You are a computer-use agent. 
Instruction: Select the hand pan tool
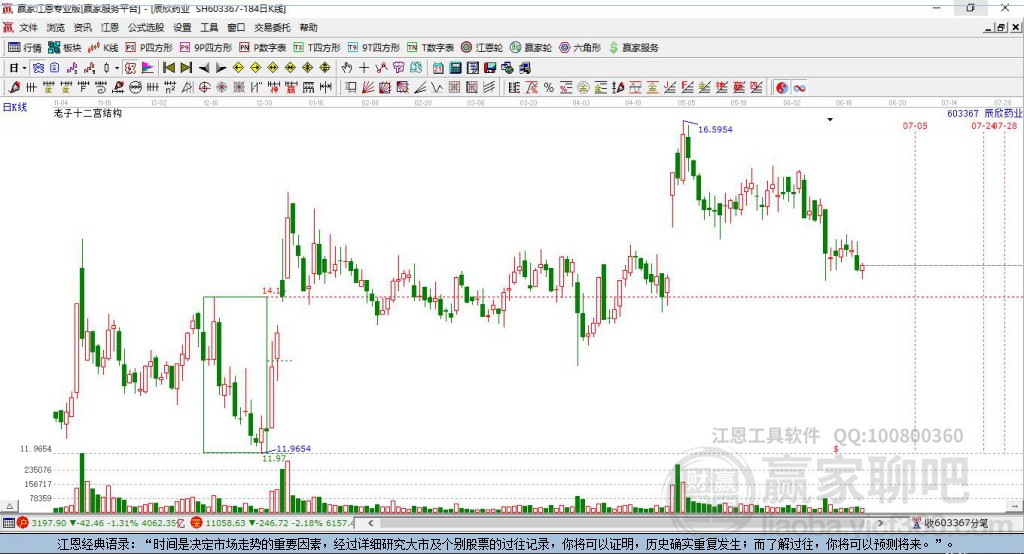click(x=347, y=68)
